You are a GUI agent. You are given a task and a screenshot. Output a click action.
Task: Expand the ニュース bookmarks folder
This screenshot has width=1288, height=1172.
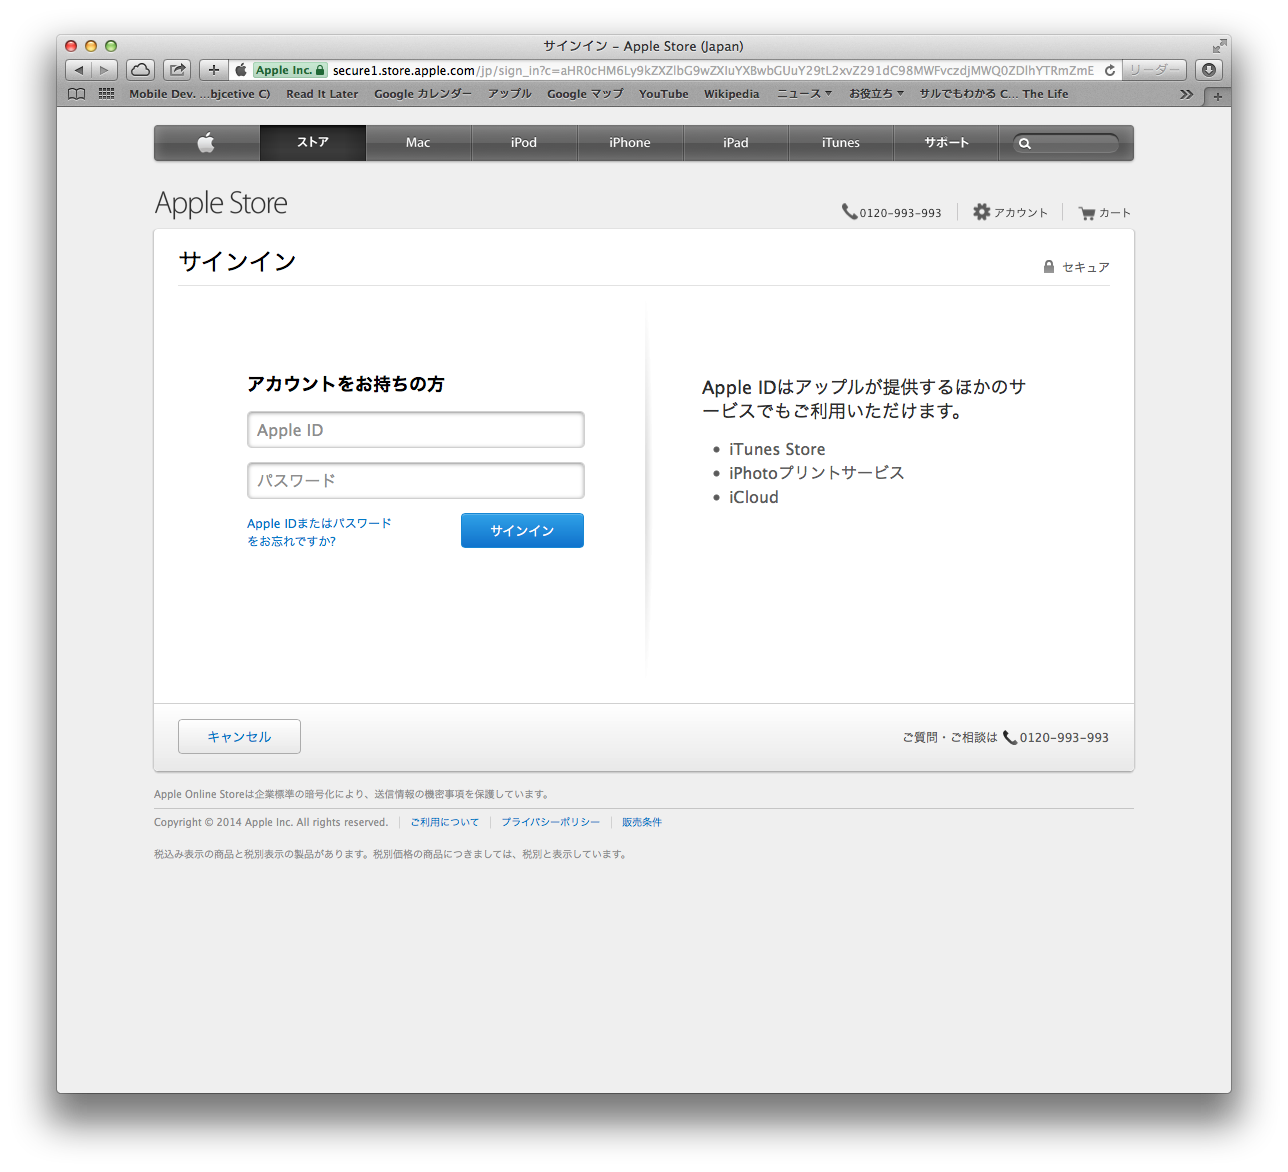(x=804, y=94)
